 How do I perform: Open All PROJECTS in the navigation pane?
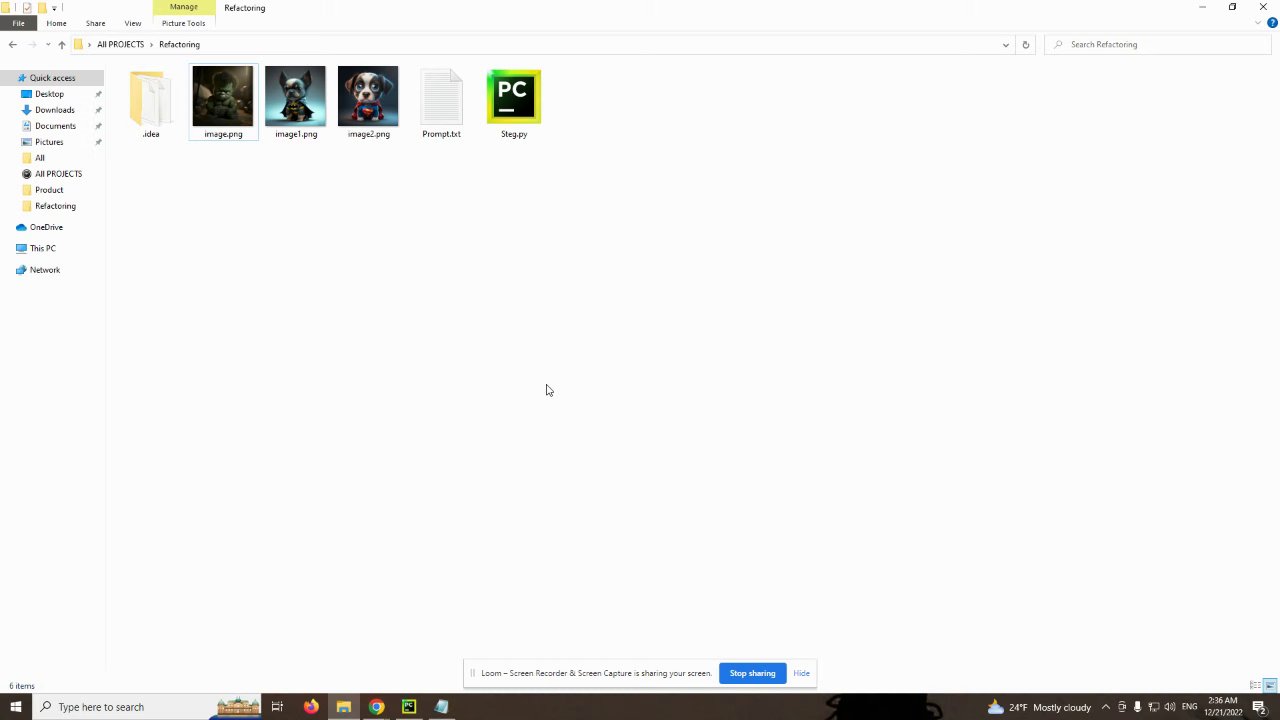(x=58, y=174)
